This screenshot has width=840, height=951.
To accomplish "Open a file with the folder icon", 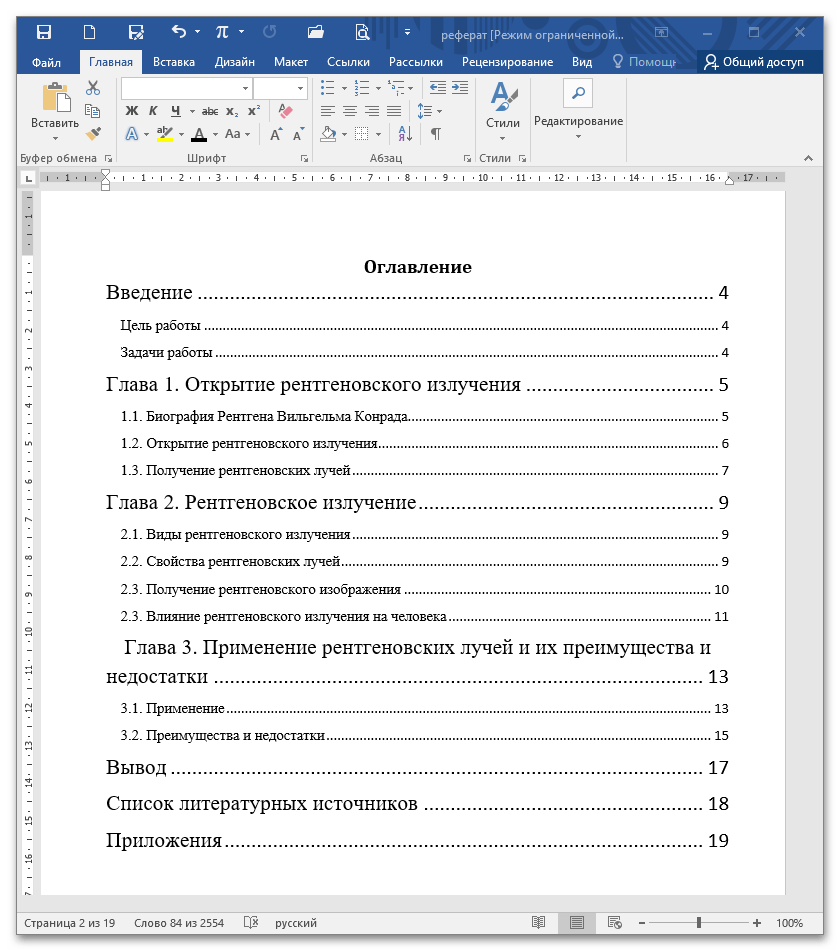I will point(315,32).
